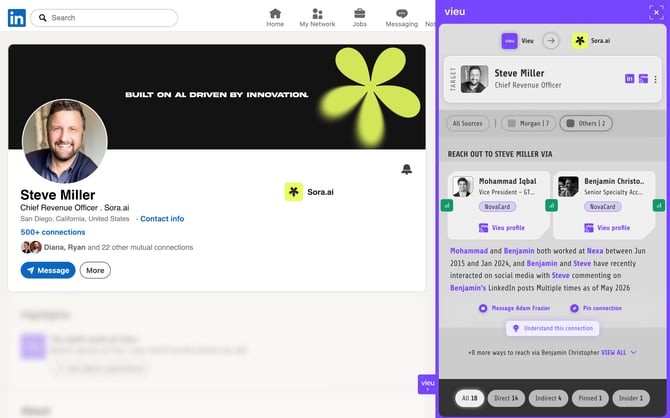
Task: Open the Contact info link
Action: point(162,218)
